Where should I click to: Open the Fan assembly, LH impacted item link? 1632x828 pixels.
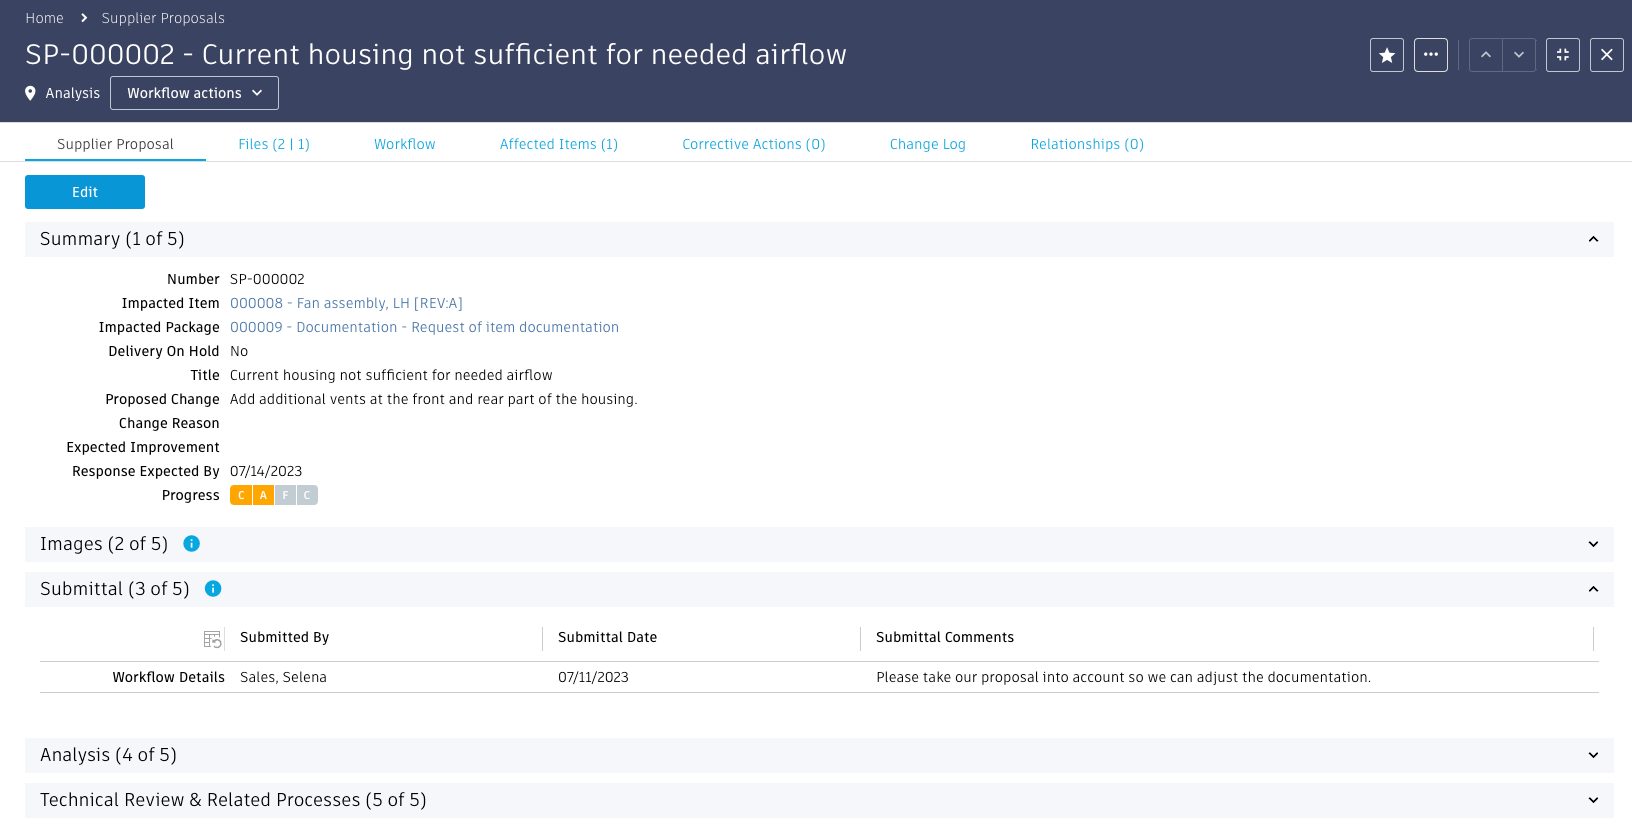point(346,303)
